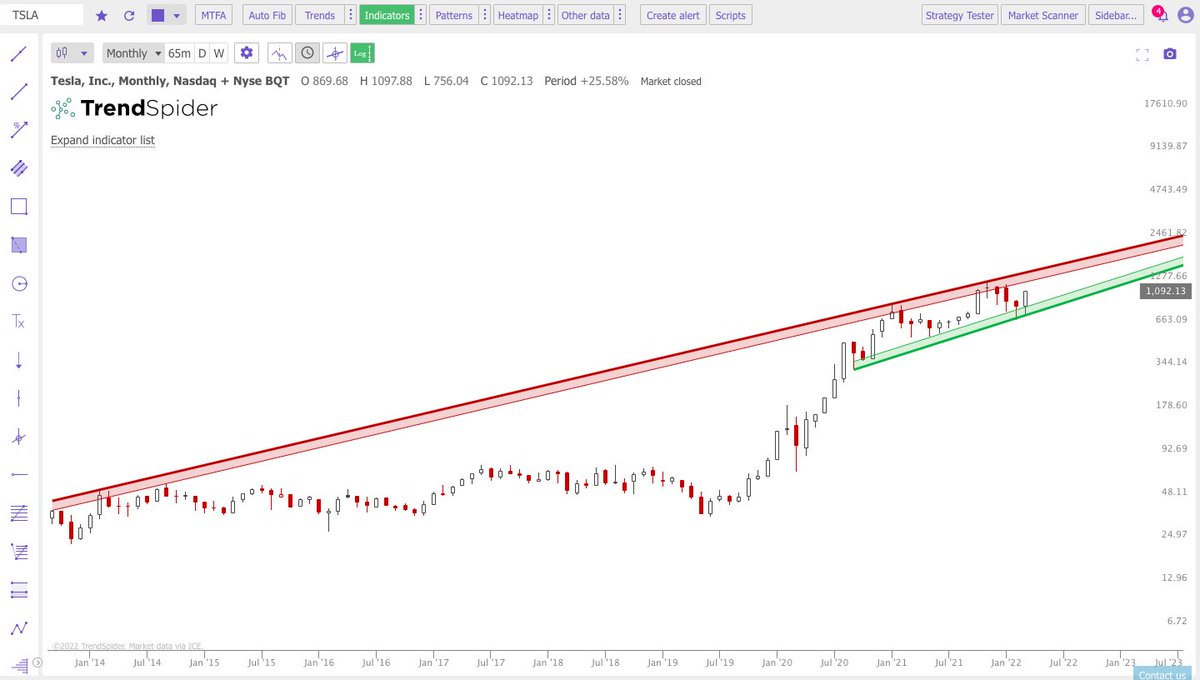Run Auto Fib on the chart
Viewport: 1200px width, 680px height.
point(266,16)
